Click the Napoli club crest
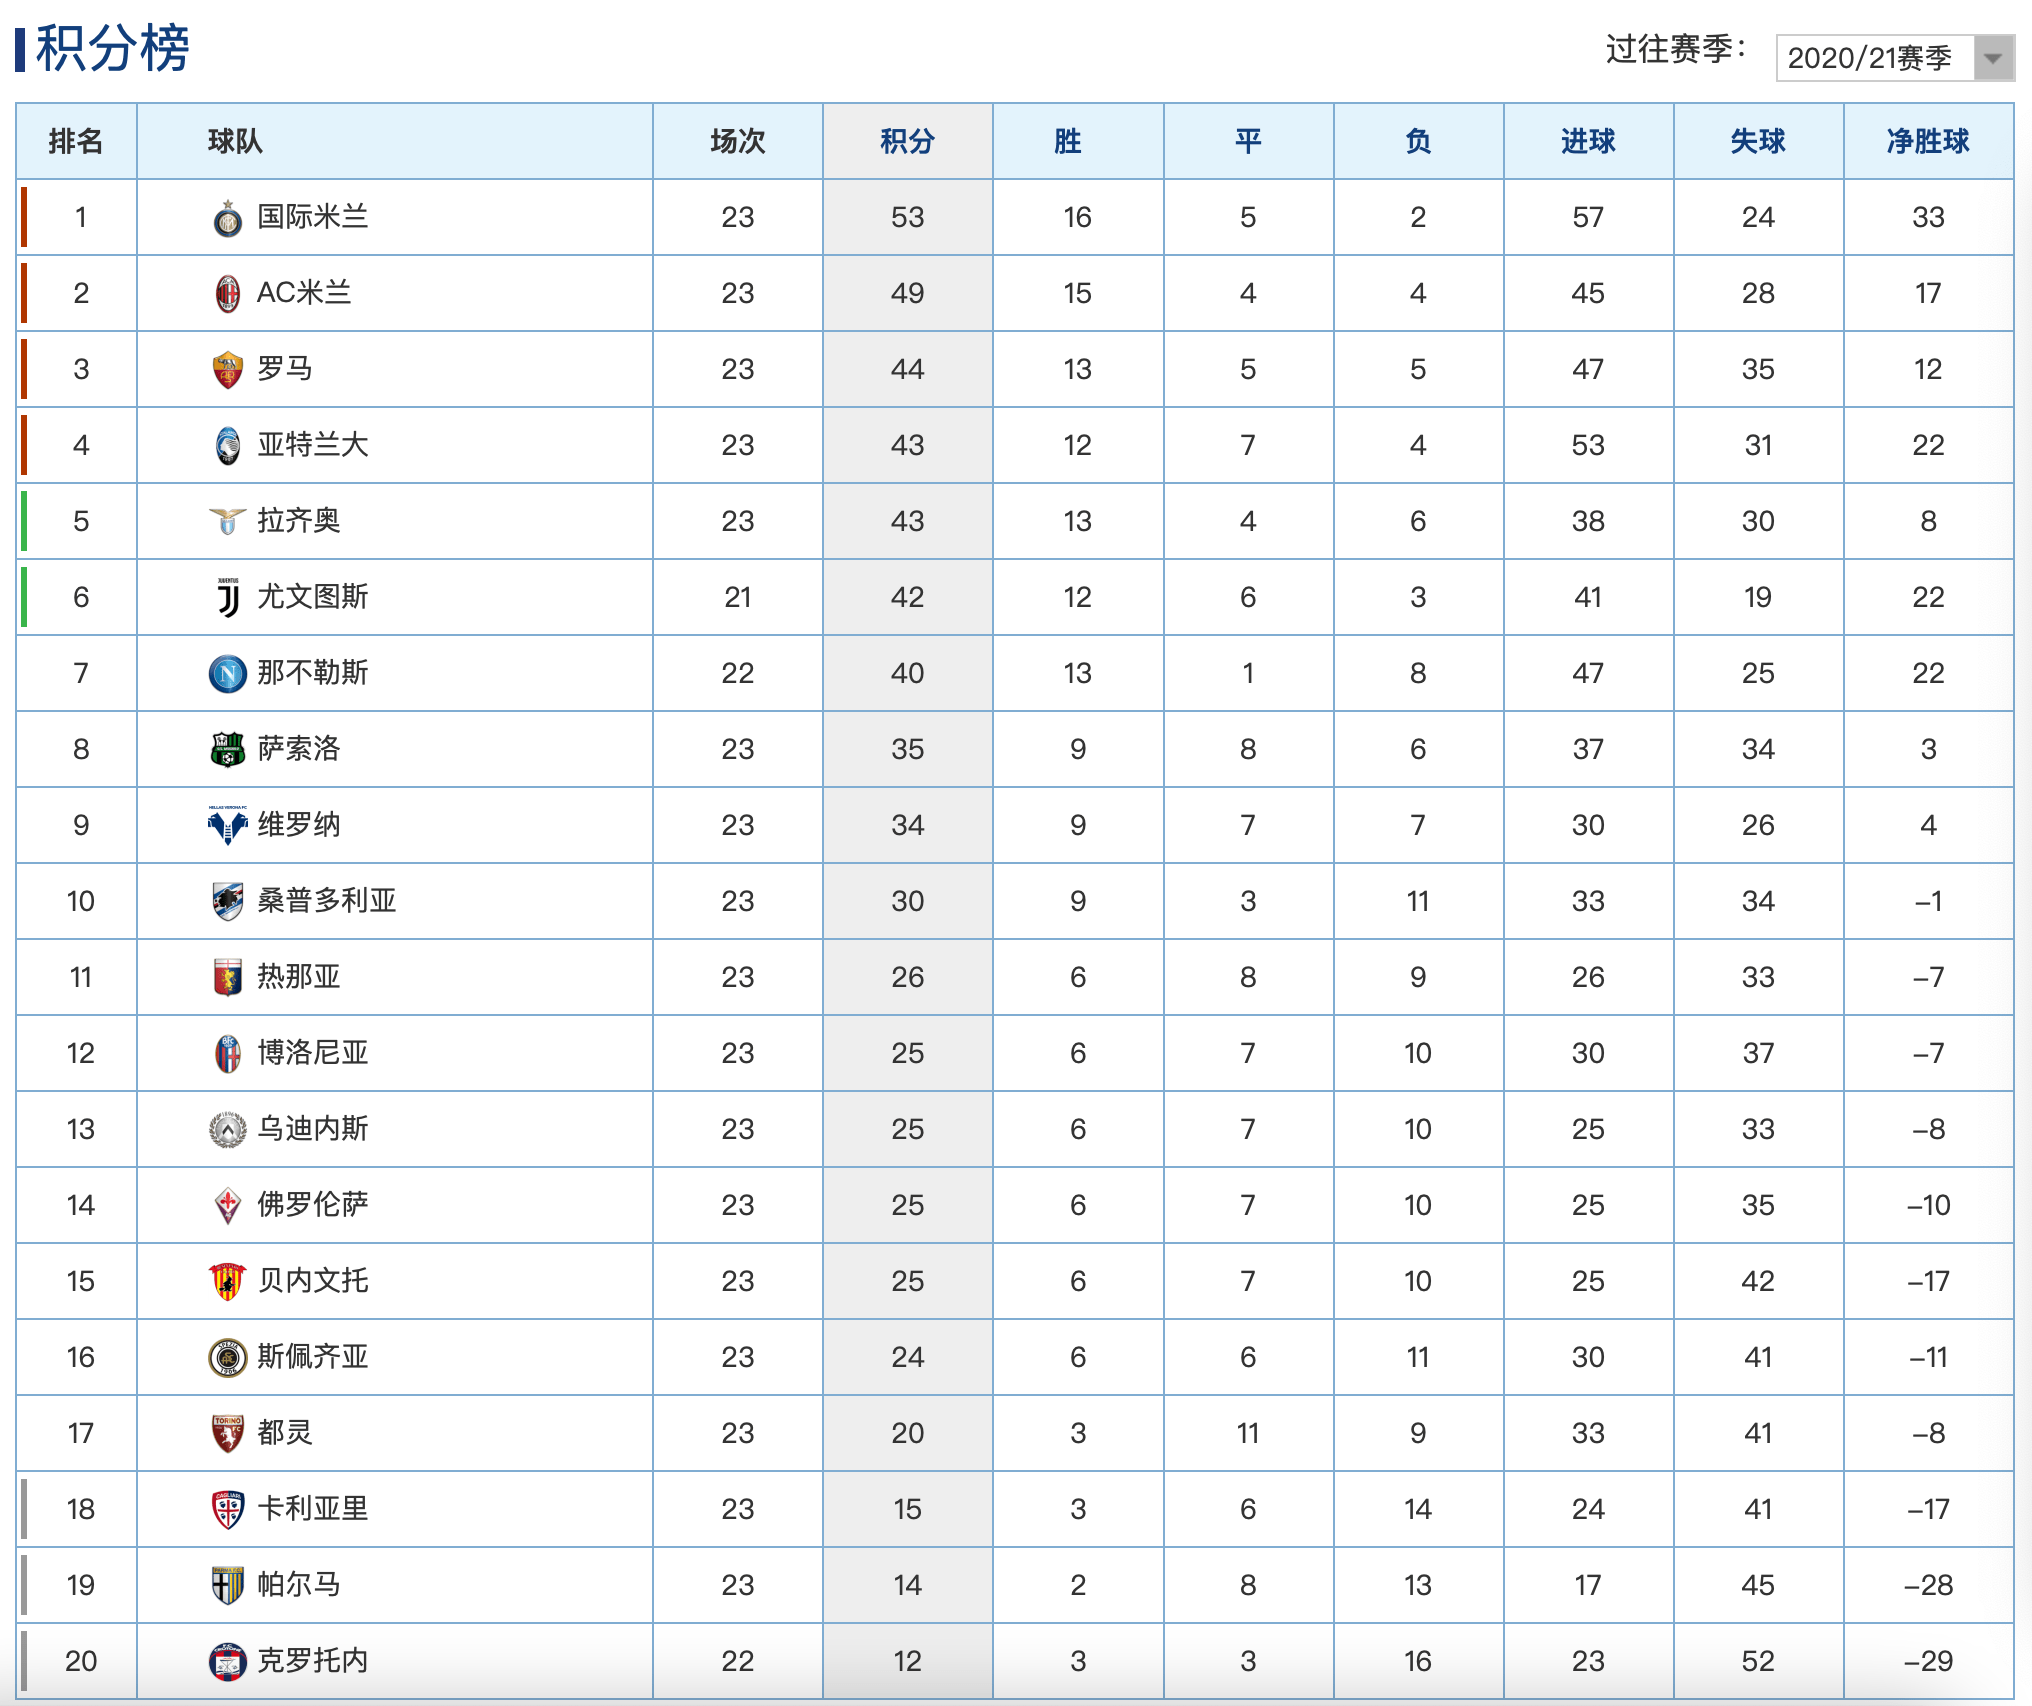The width and height of the screenshot is (2032, 1706). point(228,674)
